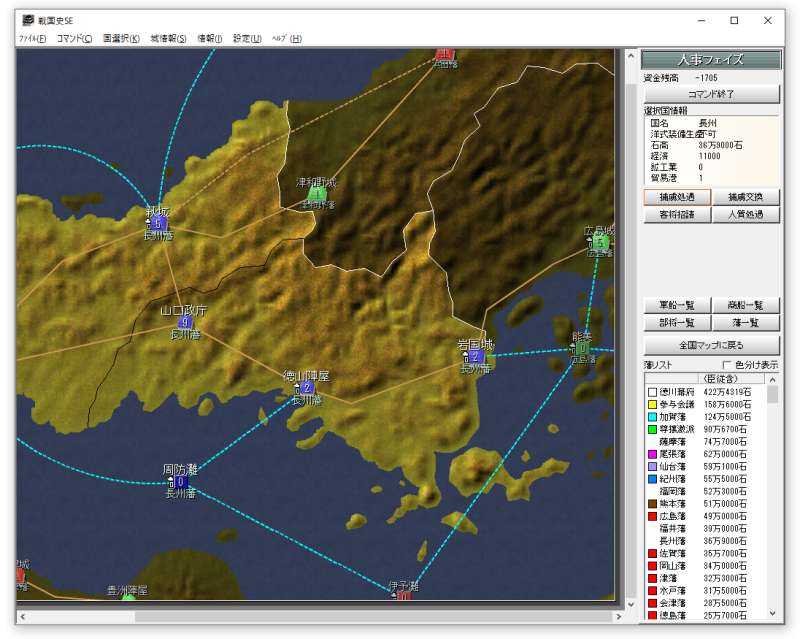This screenshot has width=800, height=639.
Task: Click map horizontal scrollbar right arrow
Action: pos(618,617)
